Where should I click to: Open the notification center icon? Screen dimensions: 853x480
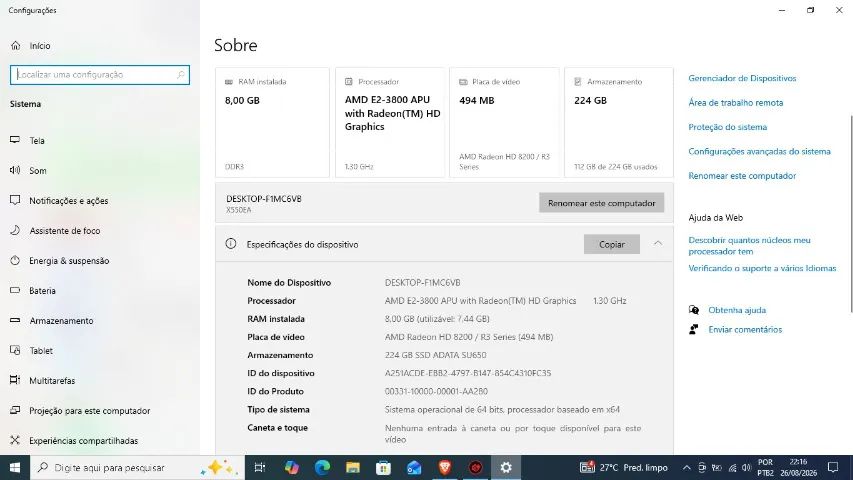click(833, 467)
